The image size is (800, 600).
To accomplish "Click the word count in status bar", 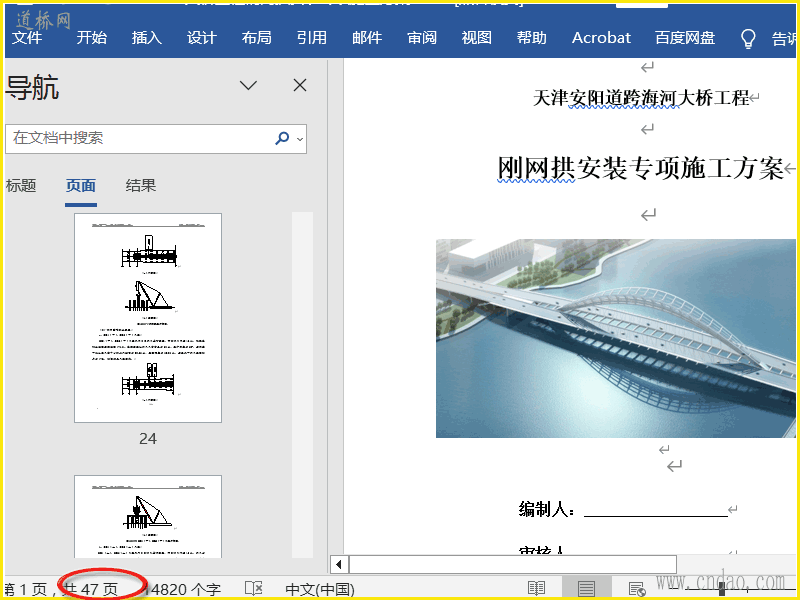I will [185, 589].
